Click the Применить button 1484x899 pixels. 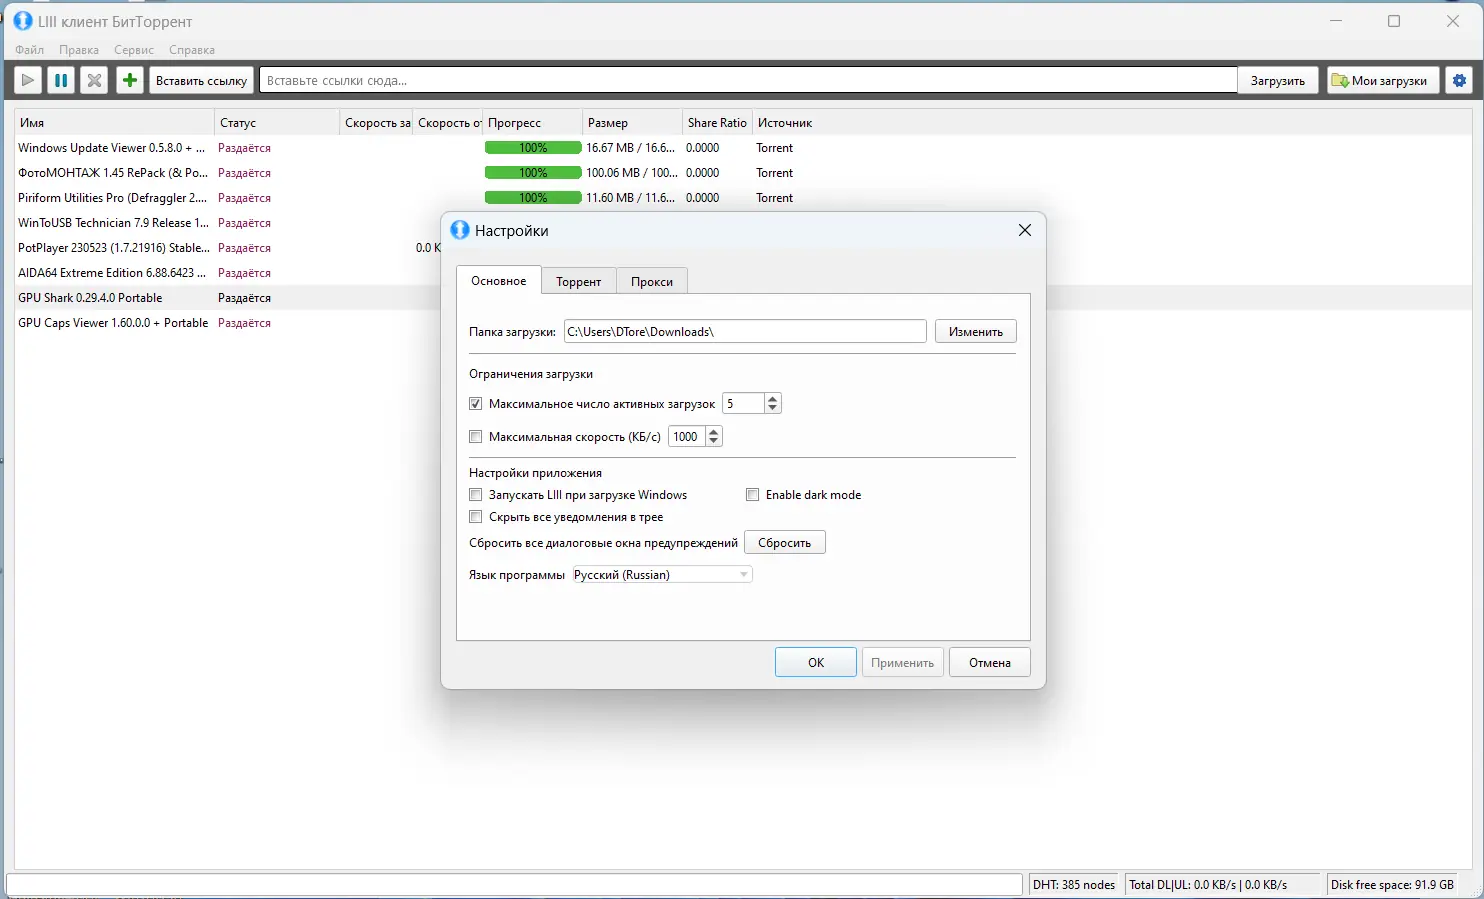pos(903,663)
